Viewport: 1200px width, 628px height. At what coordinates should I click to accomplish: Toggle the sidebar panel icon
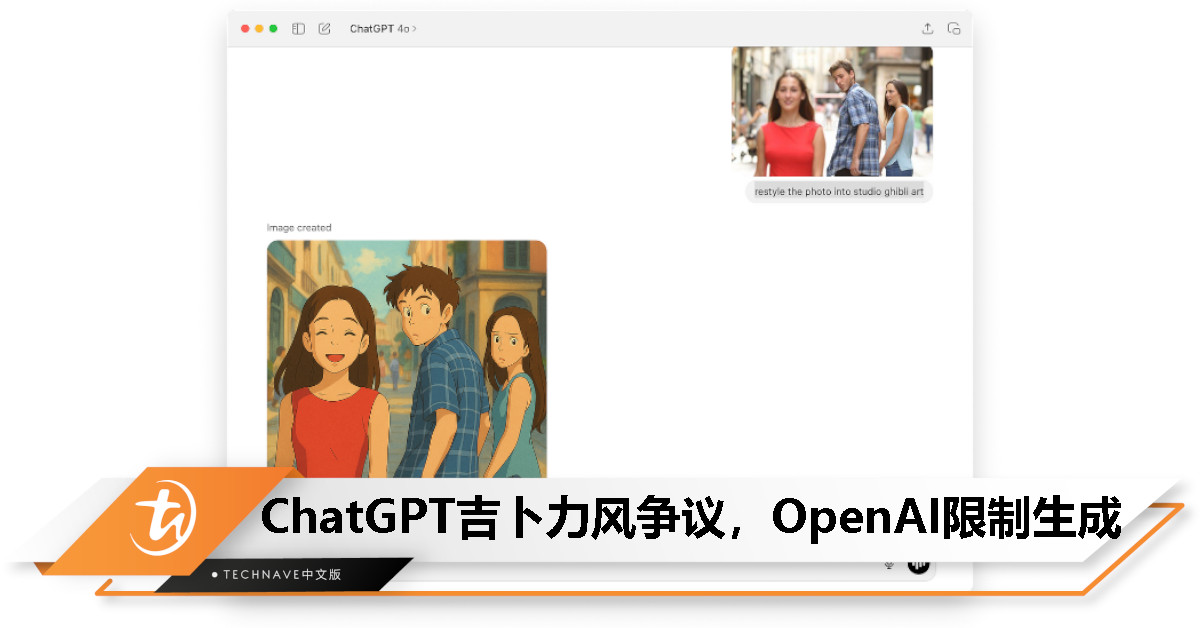pyautogui.click(x=298, y=29)
